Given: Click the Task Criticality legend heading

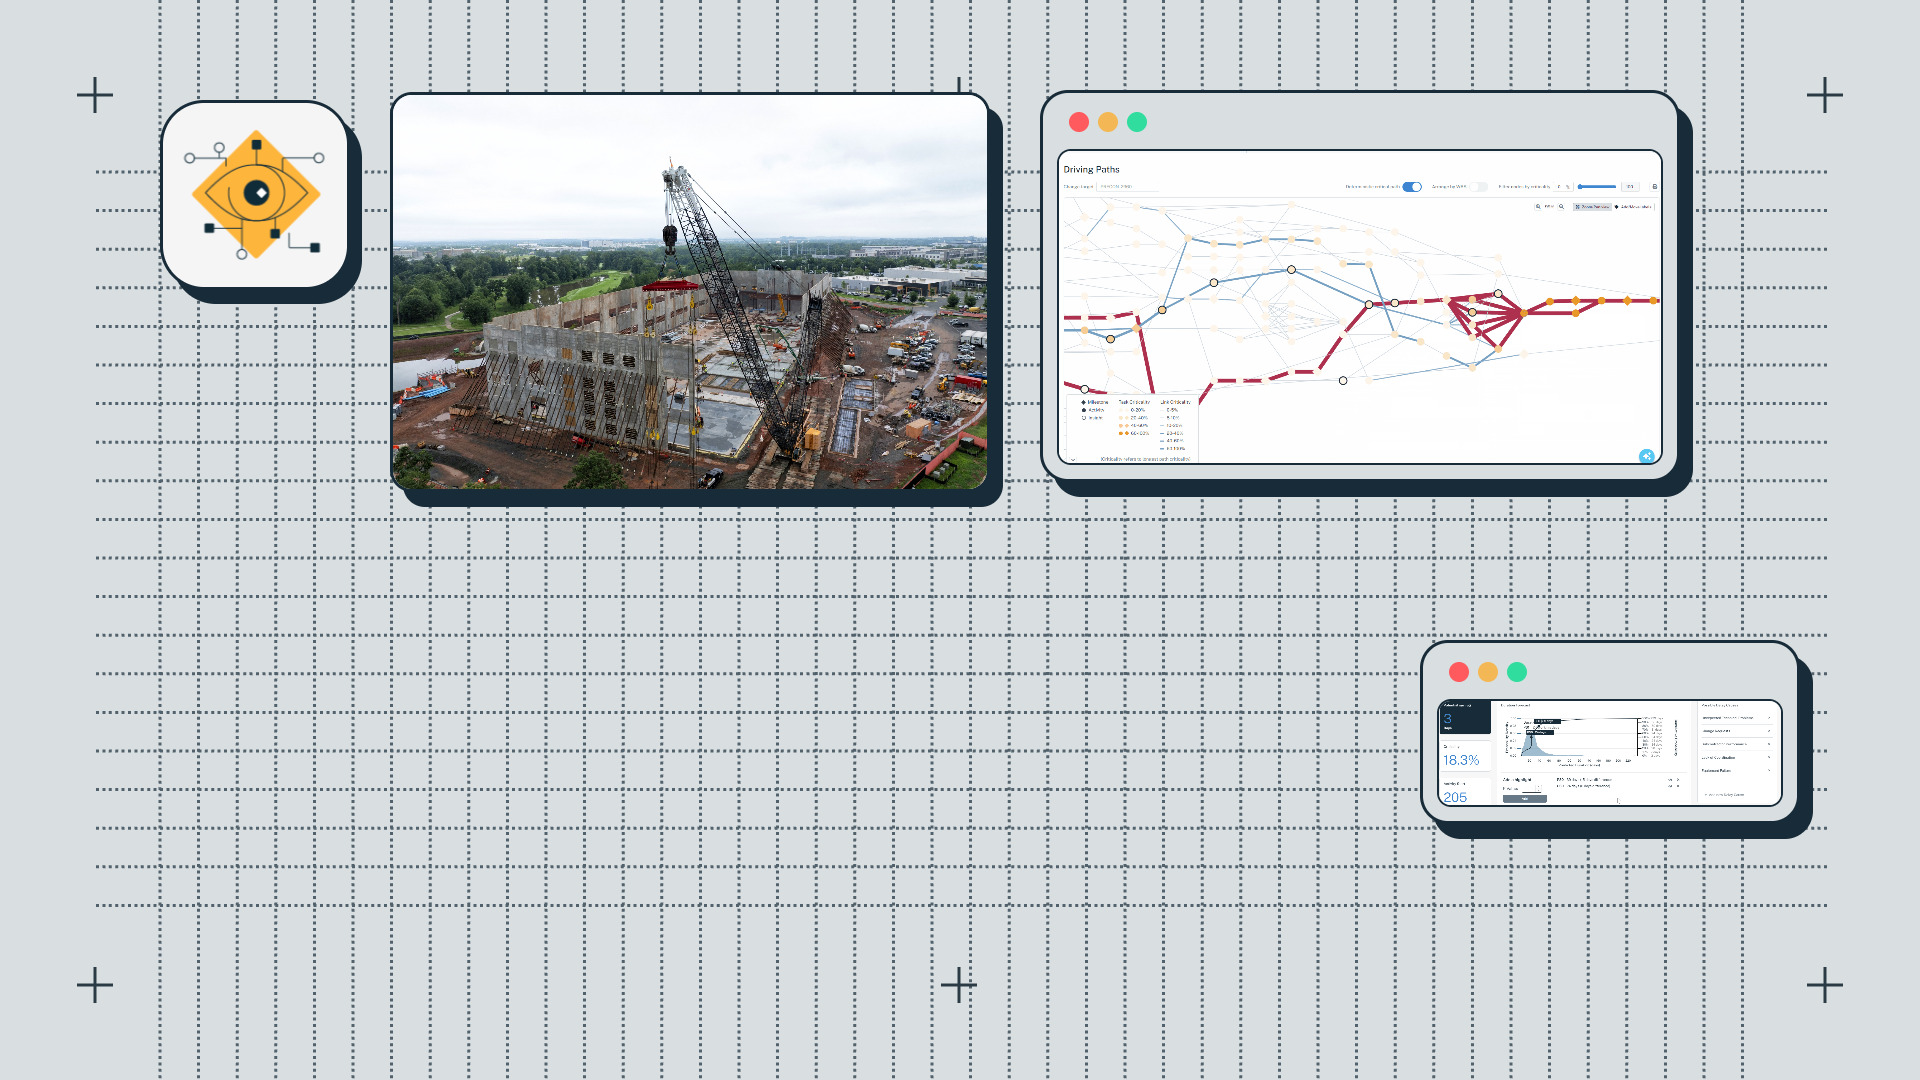Looking at the screenshot, I should (1134, 402).
